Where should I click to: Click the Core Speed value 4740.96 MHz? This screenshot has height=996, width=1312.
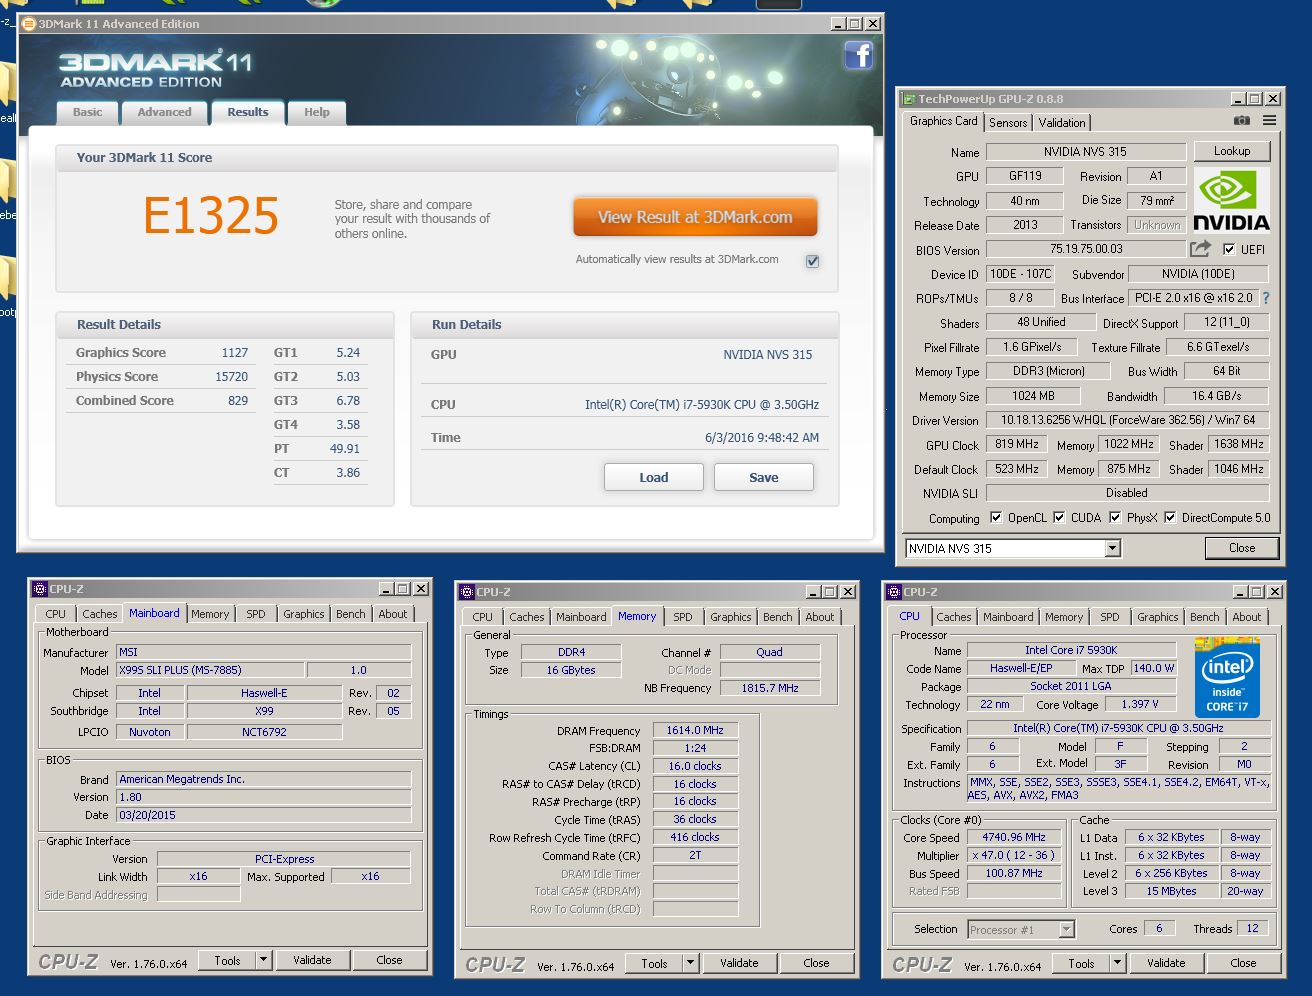coord(1015,837)
